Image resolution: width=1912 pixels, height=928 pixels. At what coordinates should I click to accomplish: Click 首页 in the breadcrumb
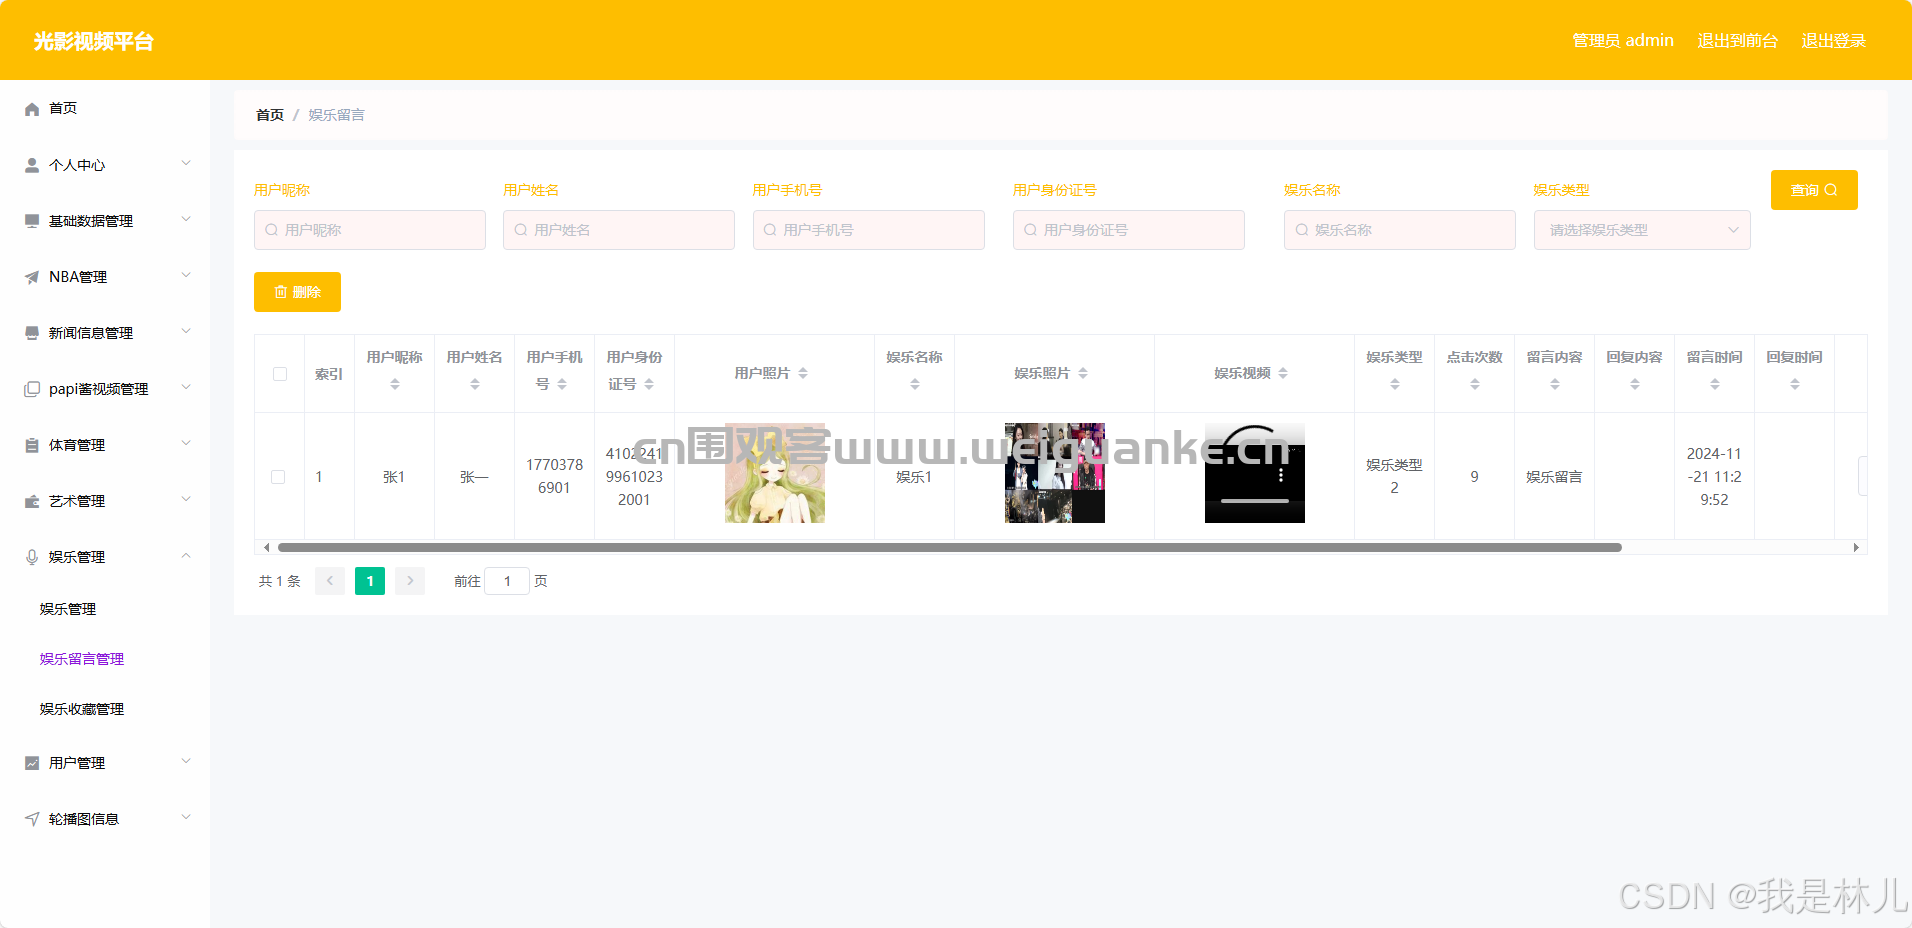tap(270, 115)
